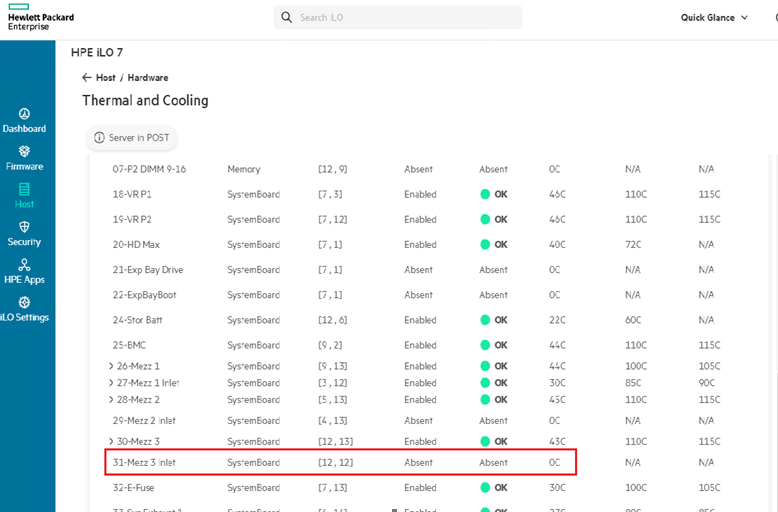The image size is (778, 512).
Task: Click the Server in POST status pill
Action: 131,137
